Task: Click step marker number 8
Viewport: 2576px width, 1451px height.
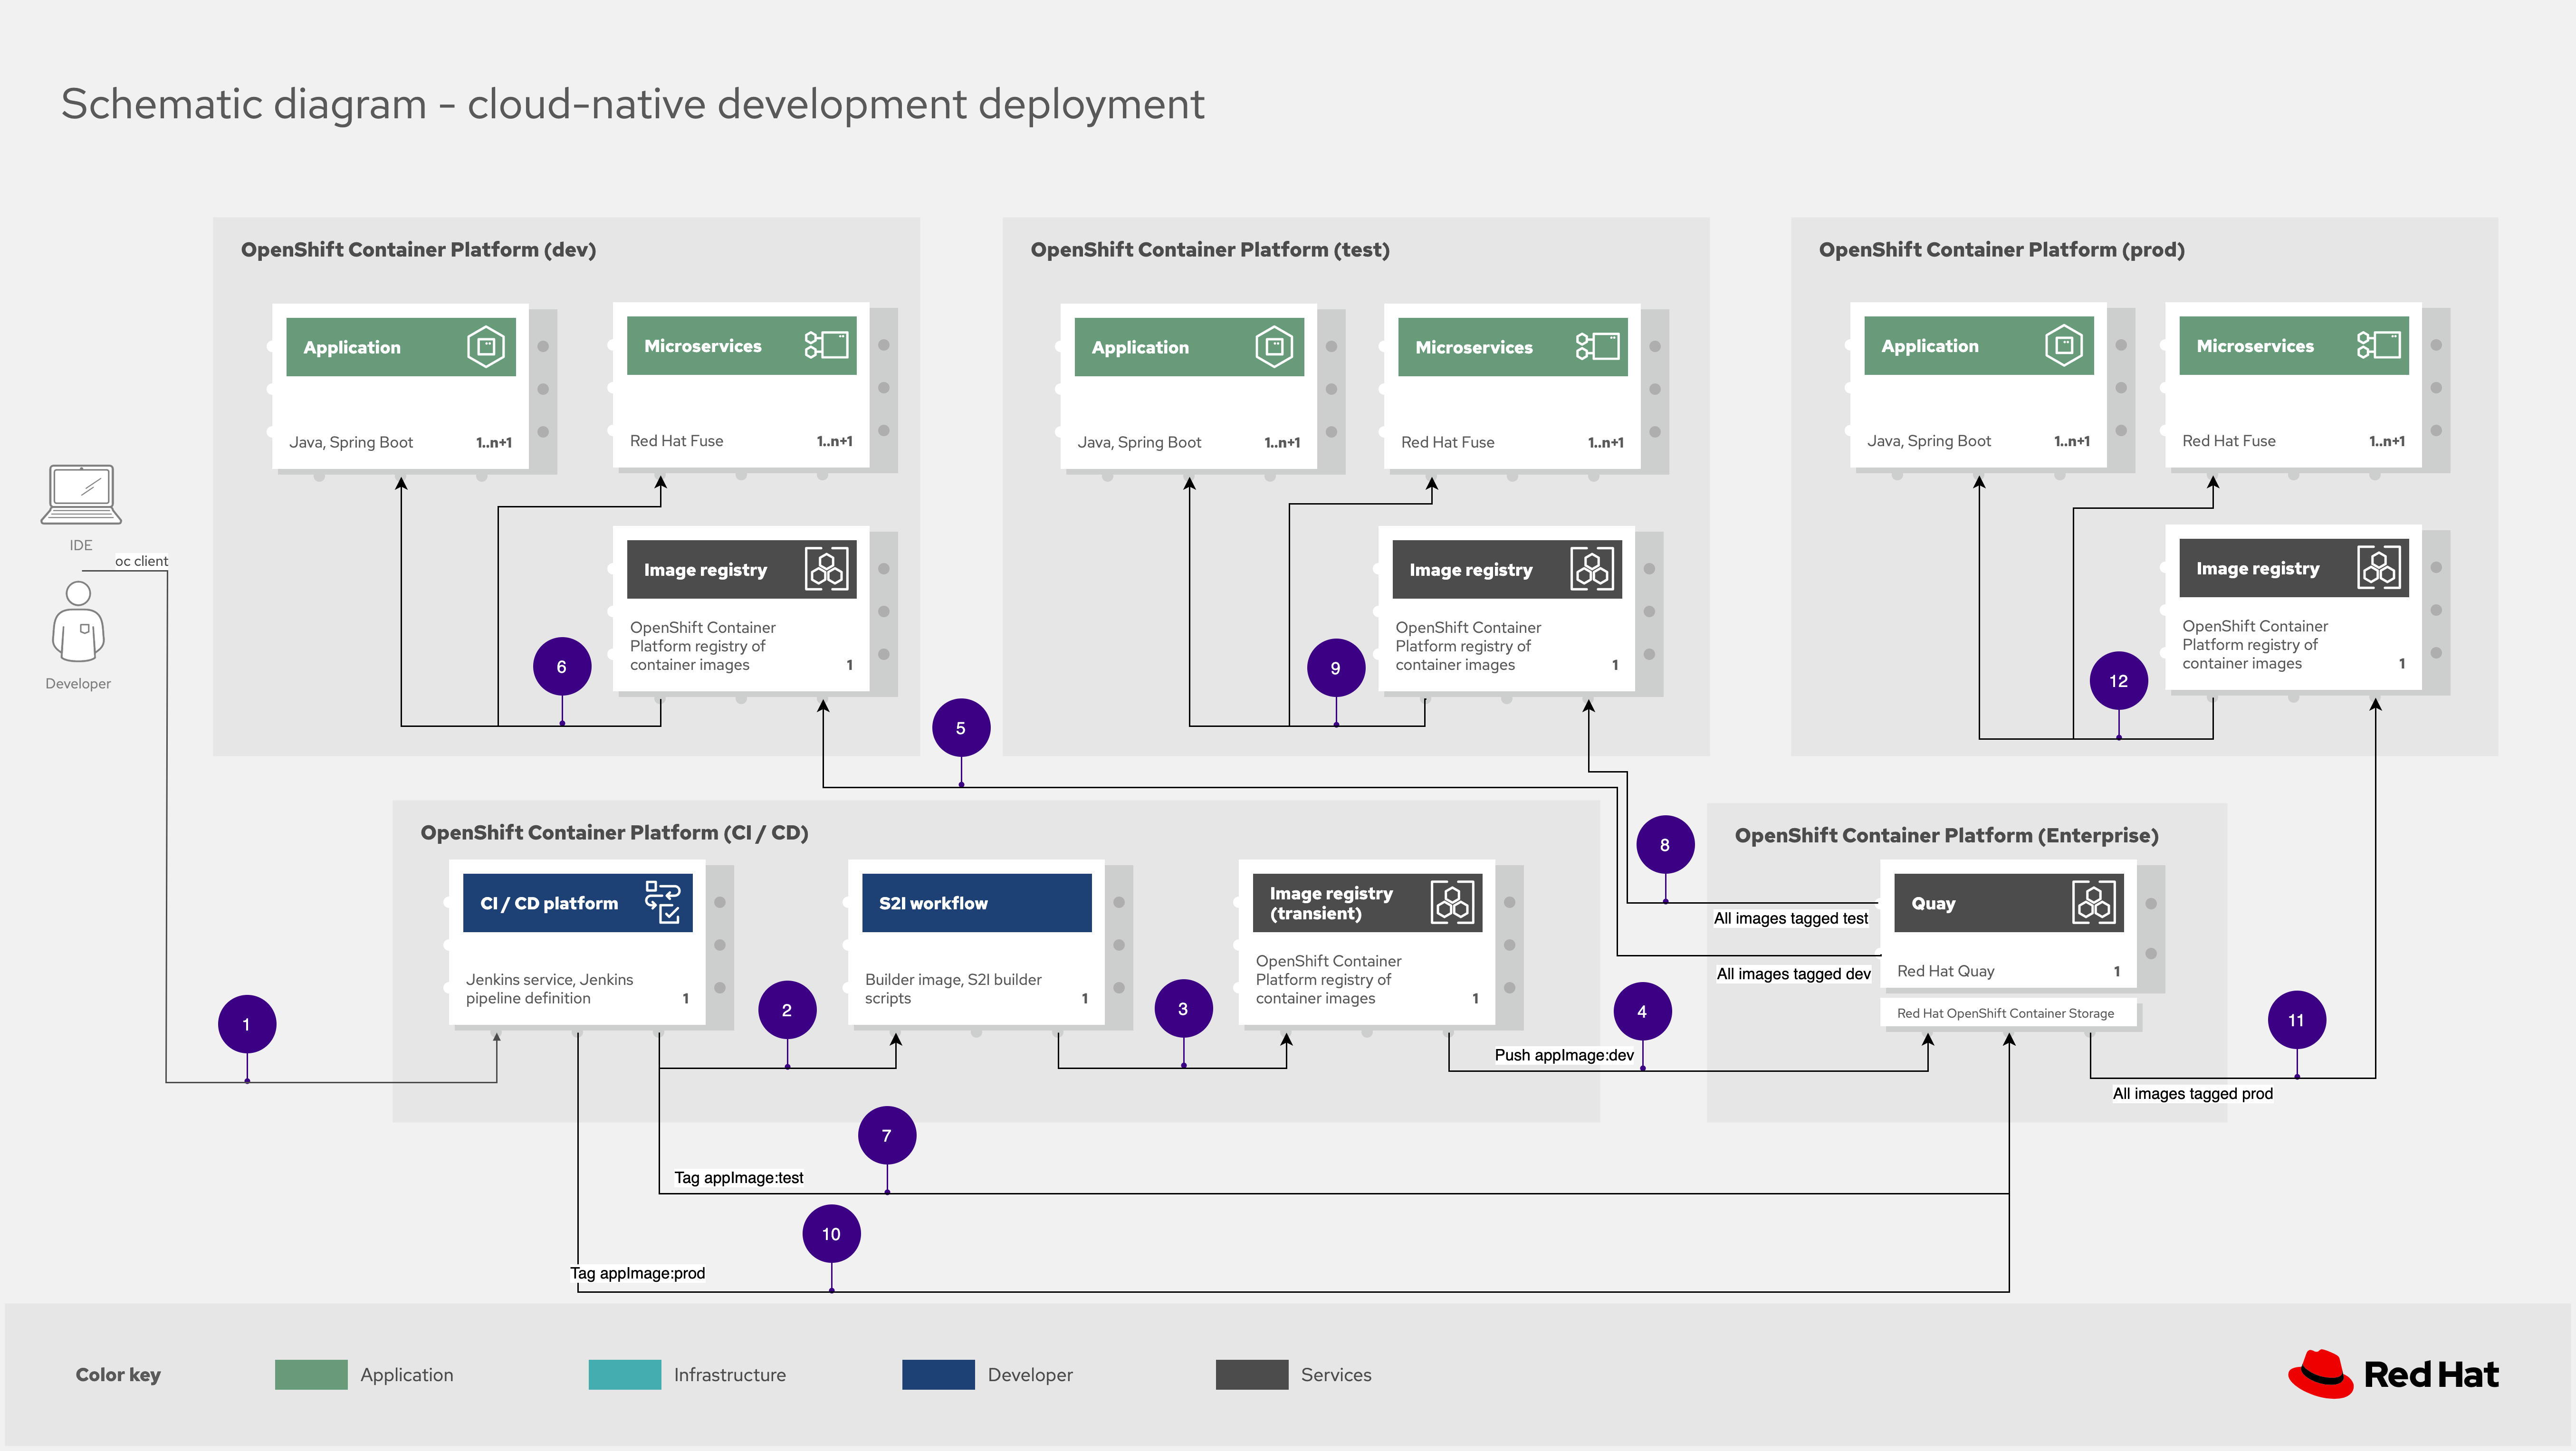Action: pos(1665,845)
